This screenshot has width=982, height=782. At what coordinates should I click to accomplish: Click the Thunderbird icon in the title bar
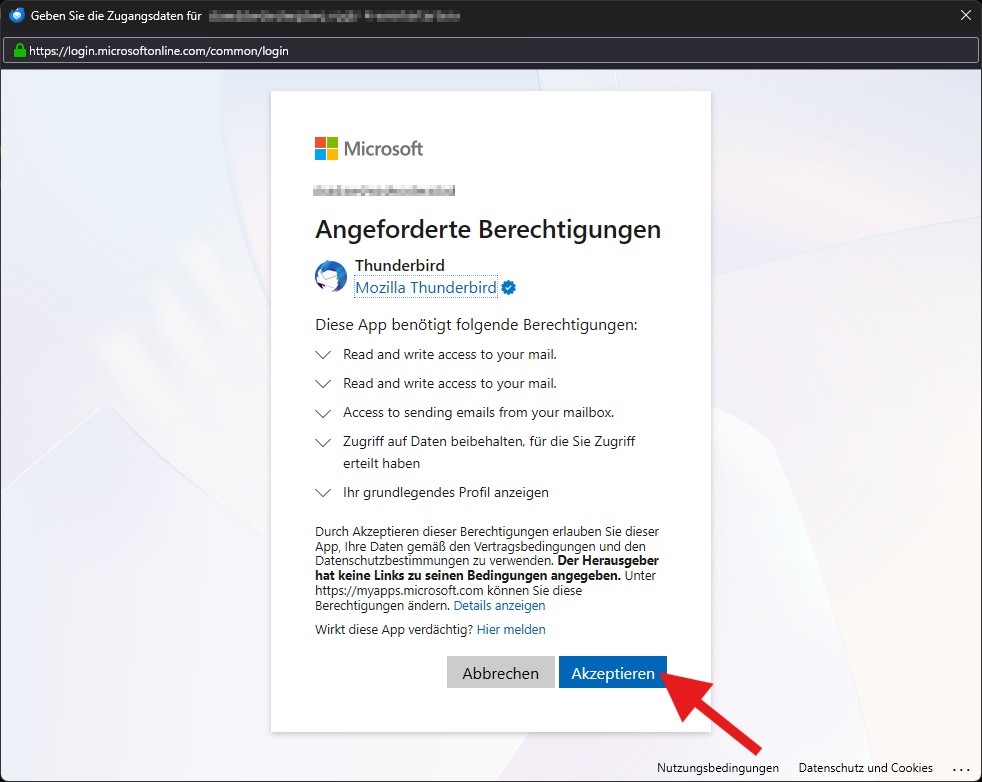pyautogui.click(x=16, y=16)
